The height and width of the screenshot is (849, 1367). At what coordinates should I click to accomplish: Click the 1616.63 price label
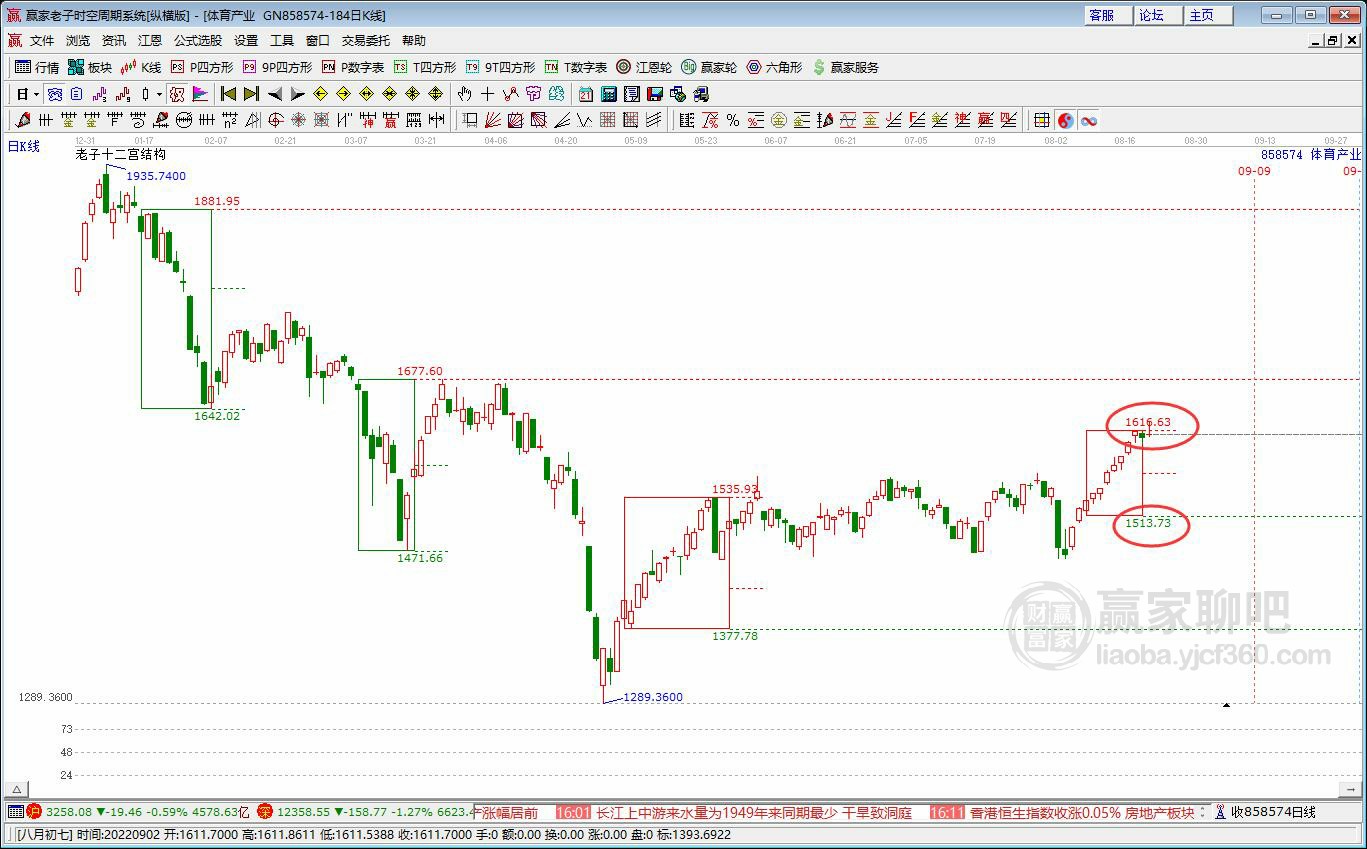[x=1148, y=422]
